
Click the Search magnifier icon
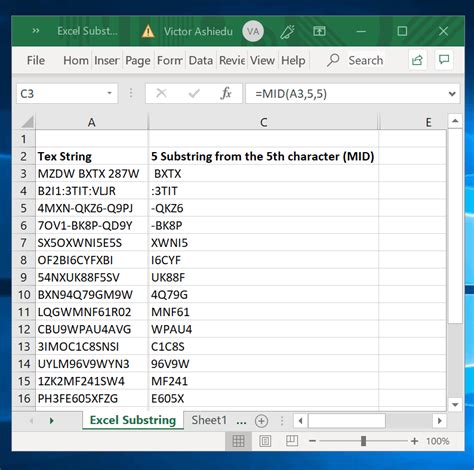[333, 60]
